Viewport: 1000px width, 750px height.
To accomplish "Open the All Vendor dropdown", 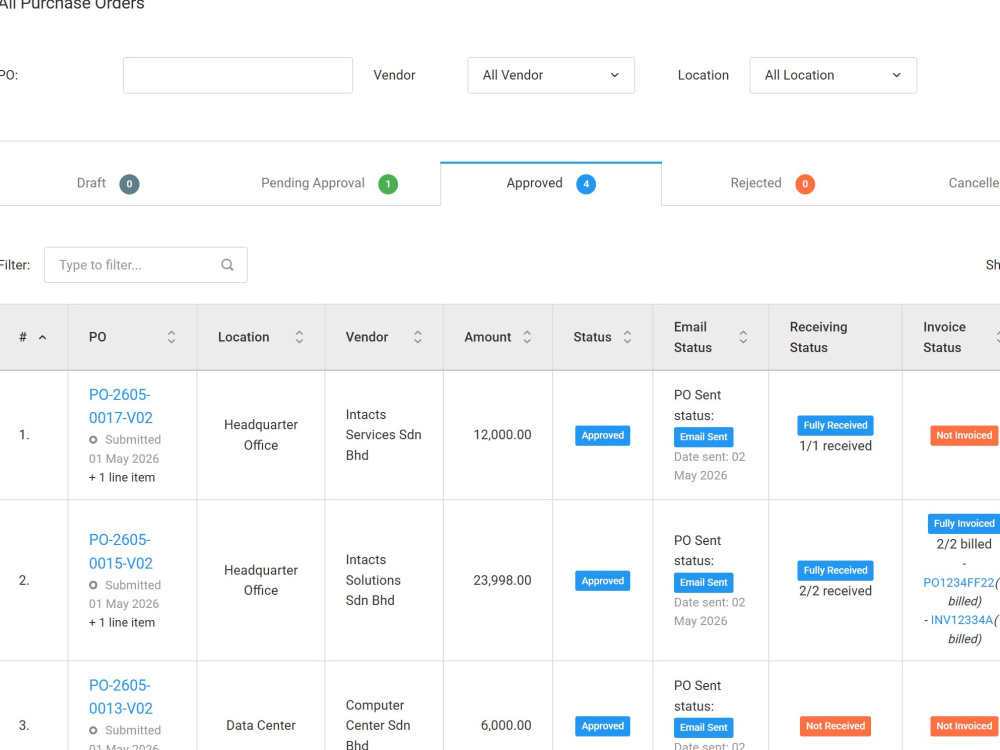I will pyautogui.click(x=551, y=75).
